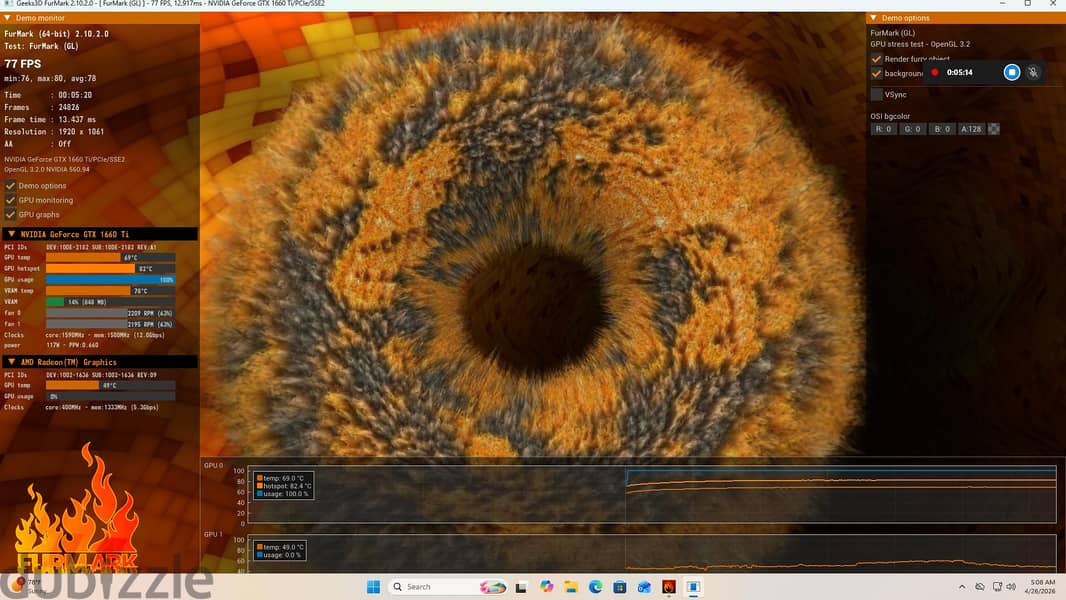This screenshot has width=1066, height=600.
Task: Click the screen recorder taskbar icon
Action: click(693, 587)
